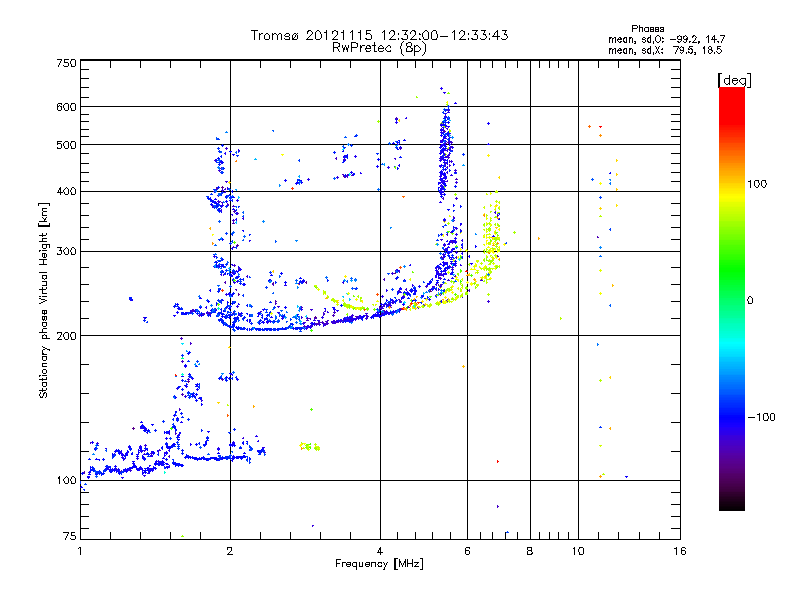Click the y-axis tick '75'
Screen dimensions: 800x600
point(70,536)
